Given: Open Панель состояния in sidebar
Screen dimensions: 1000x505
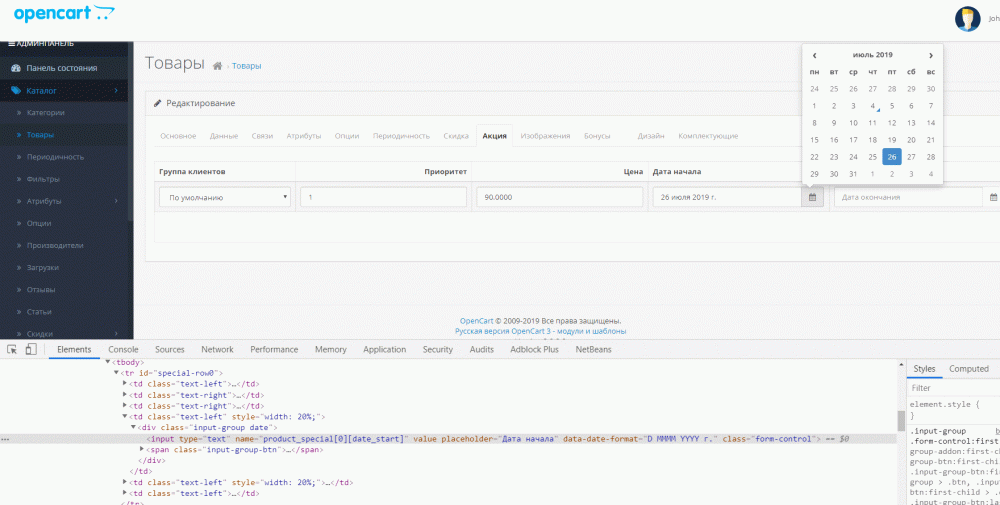Looking at the screenshot, I should [61, 68].
